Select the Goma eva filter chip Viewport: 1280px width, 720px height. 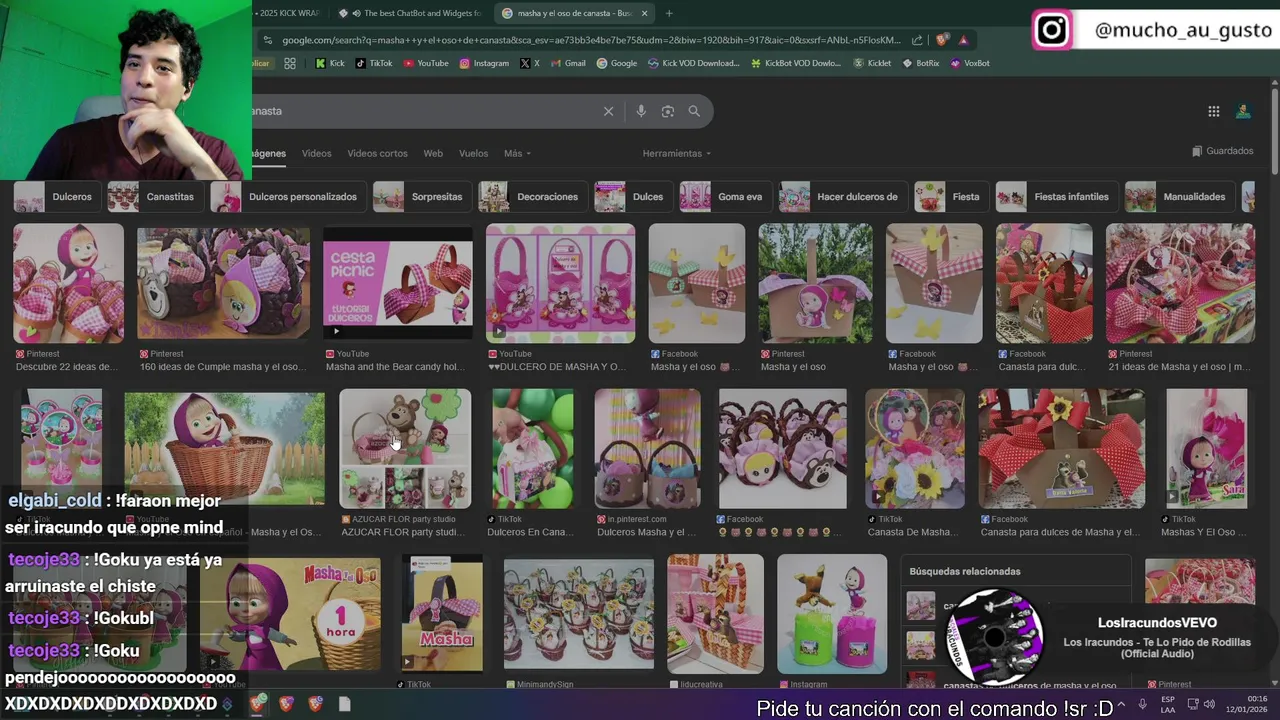point(725,197)
